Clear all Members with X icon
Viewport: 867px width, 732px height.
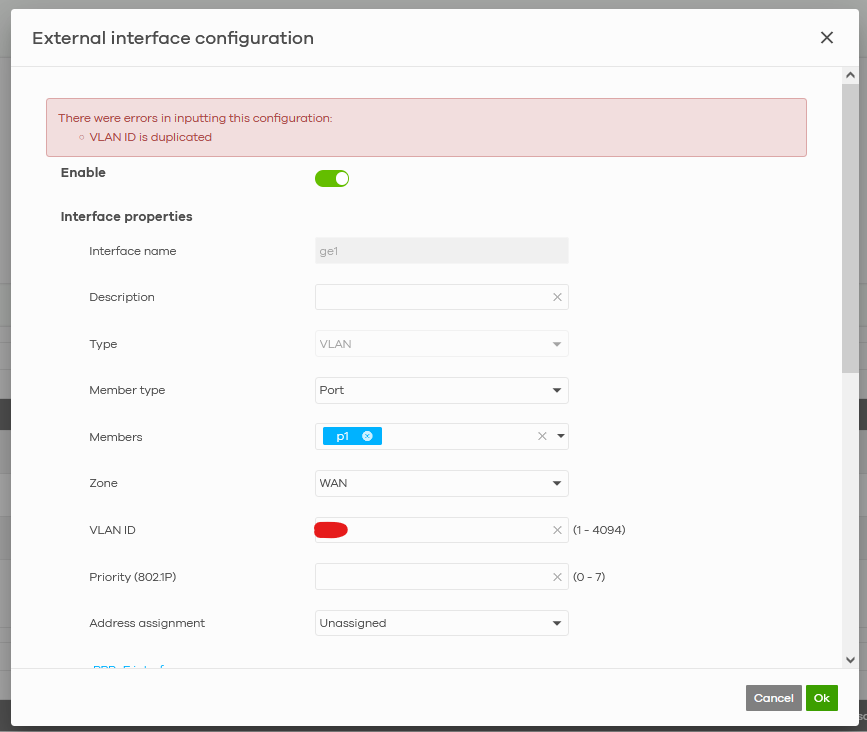pyautogui.click(x=542, y=436)
